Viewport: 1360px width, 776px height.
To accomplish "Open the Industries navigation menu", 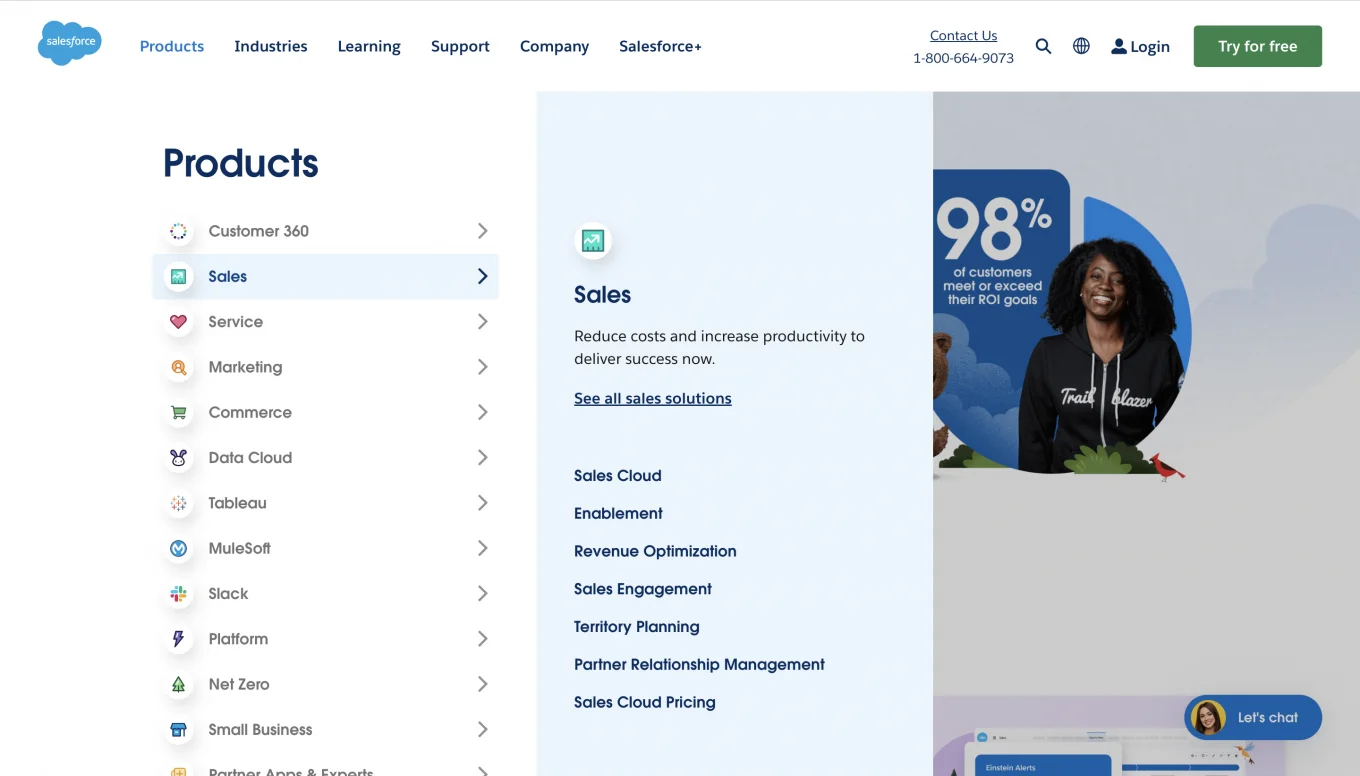I will point(270,46).
